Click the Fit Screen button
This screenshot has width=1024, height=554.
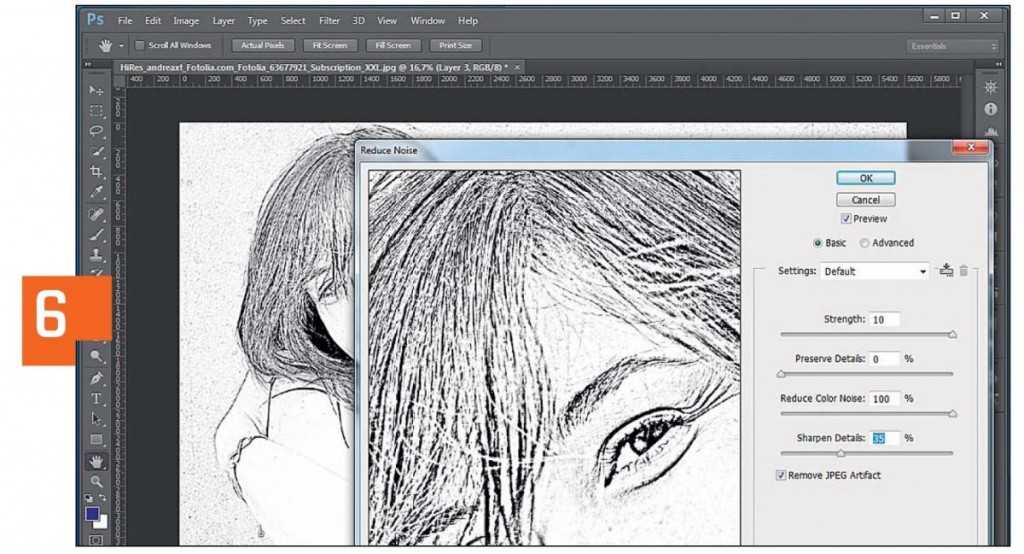[329, 45]
